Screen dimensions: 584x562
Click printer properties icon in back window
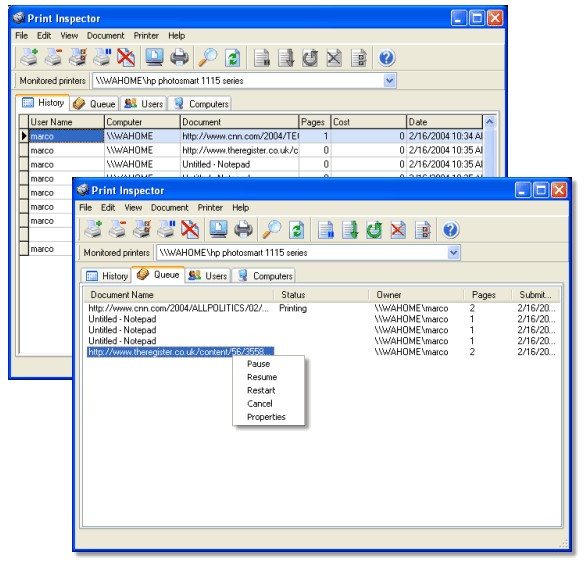77,57
